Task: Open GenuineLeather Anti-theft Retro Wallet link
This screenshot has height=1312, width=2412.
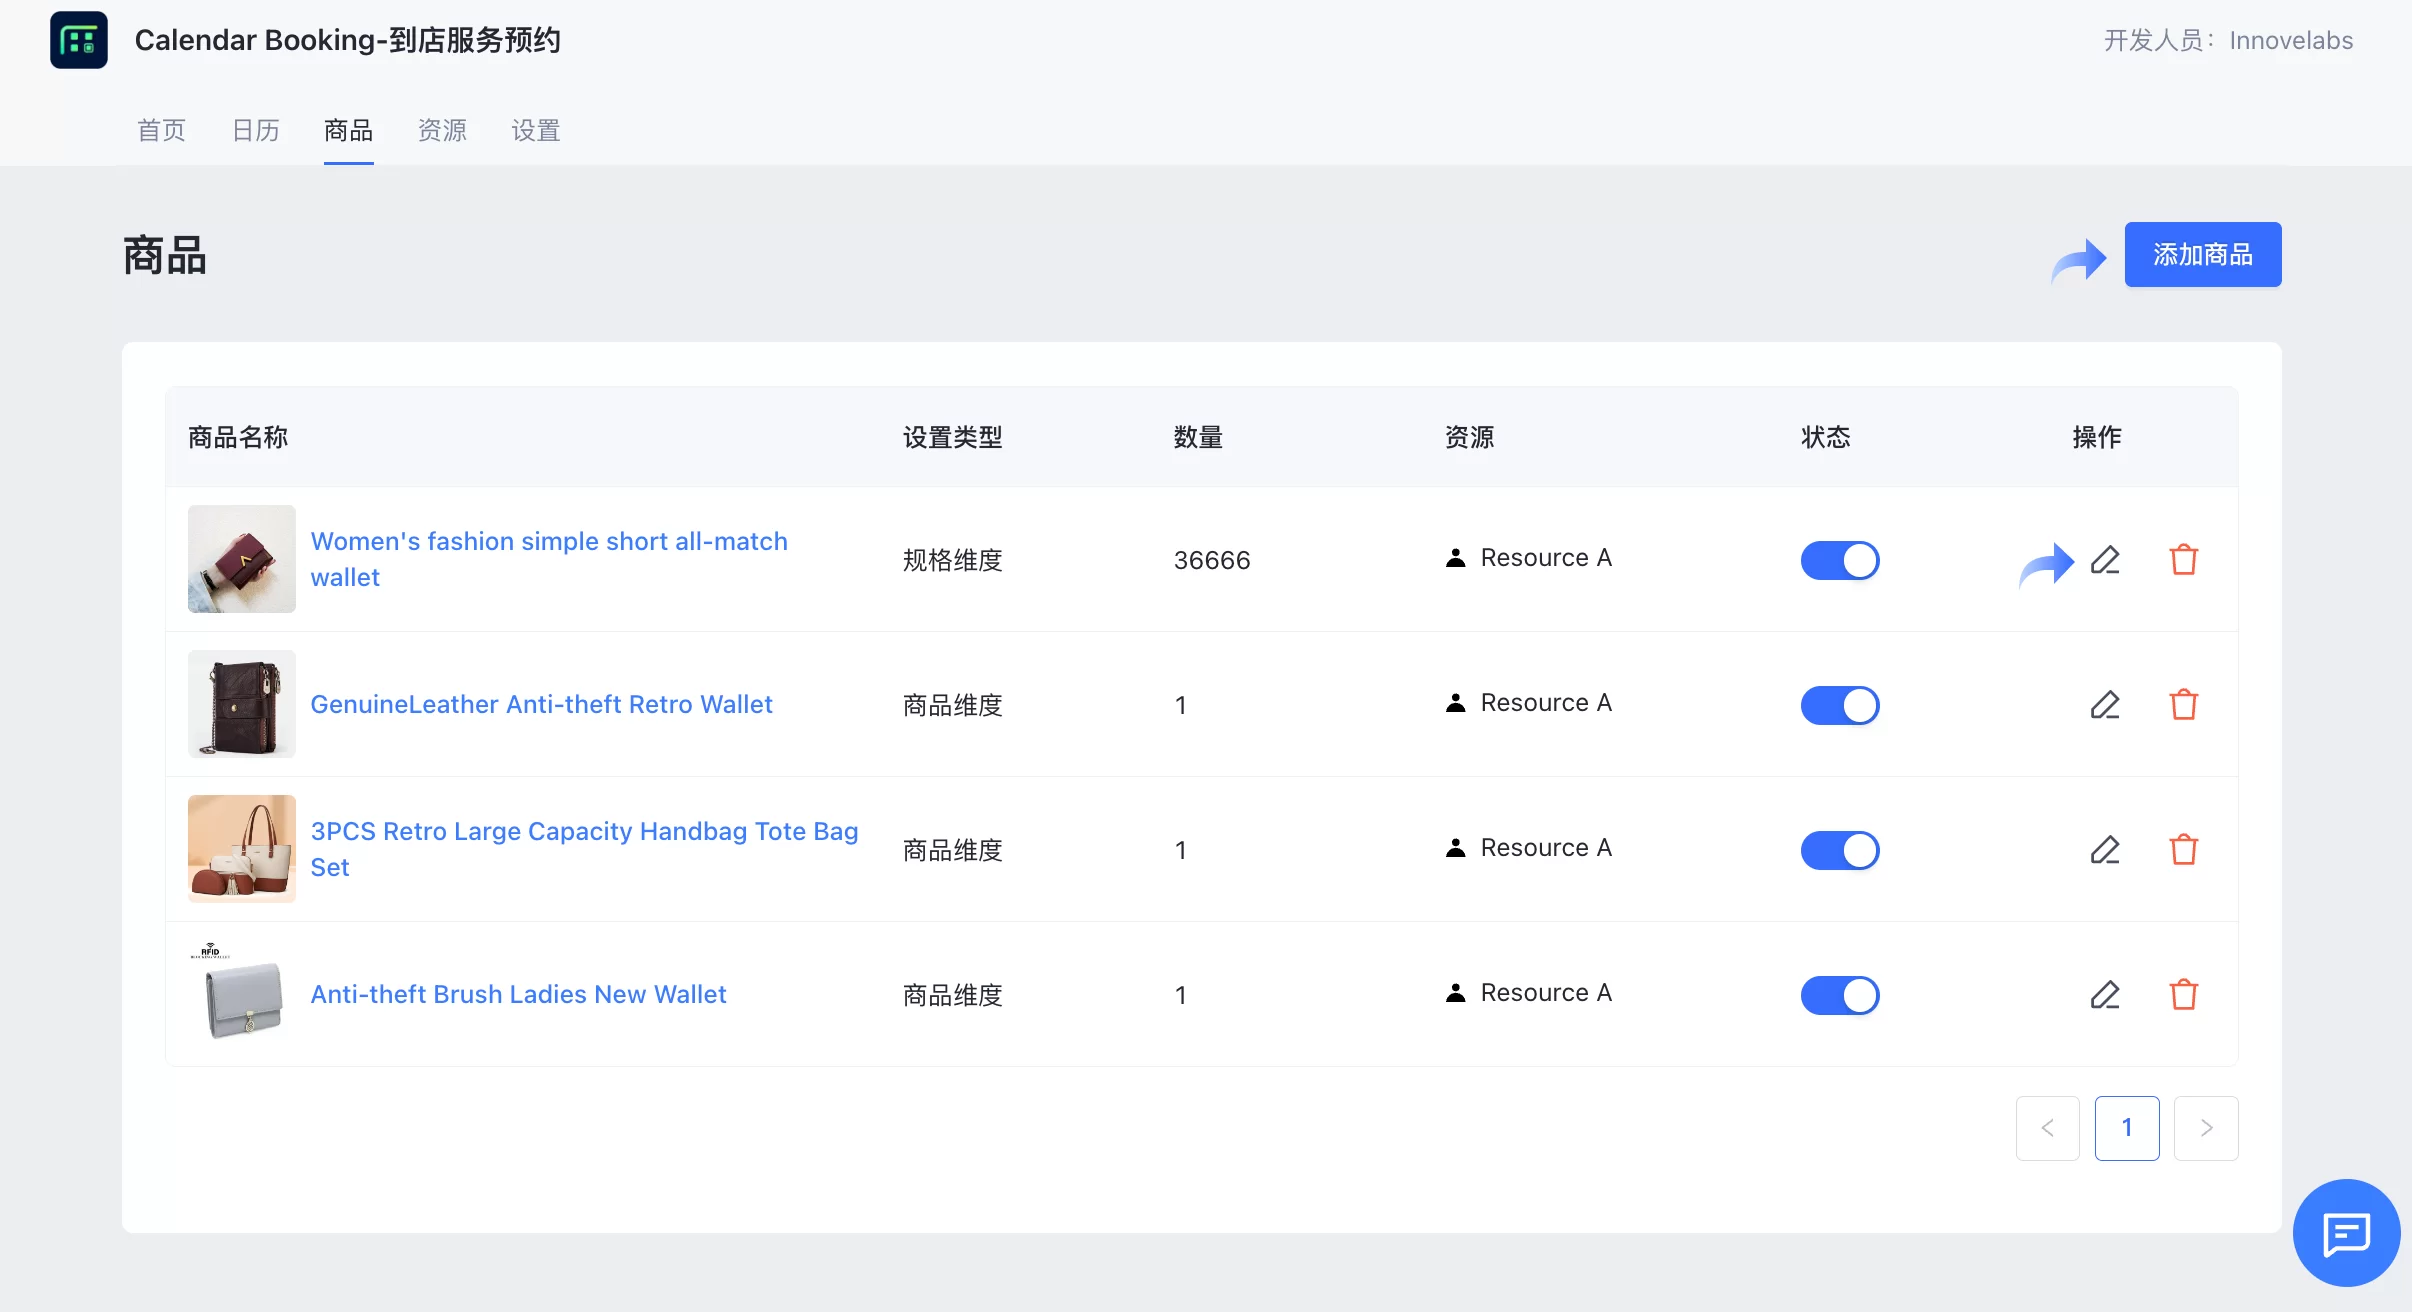Action: tap(541, 704)
